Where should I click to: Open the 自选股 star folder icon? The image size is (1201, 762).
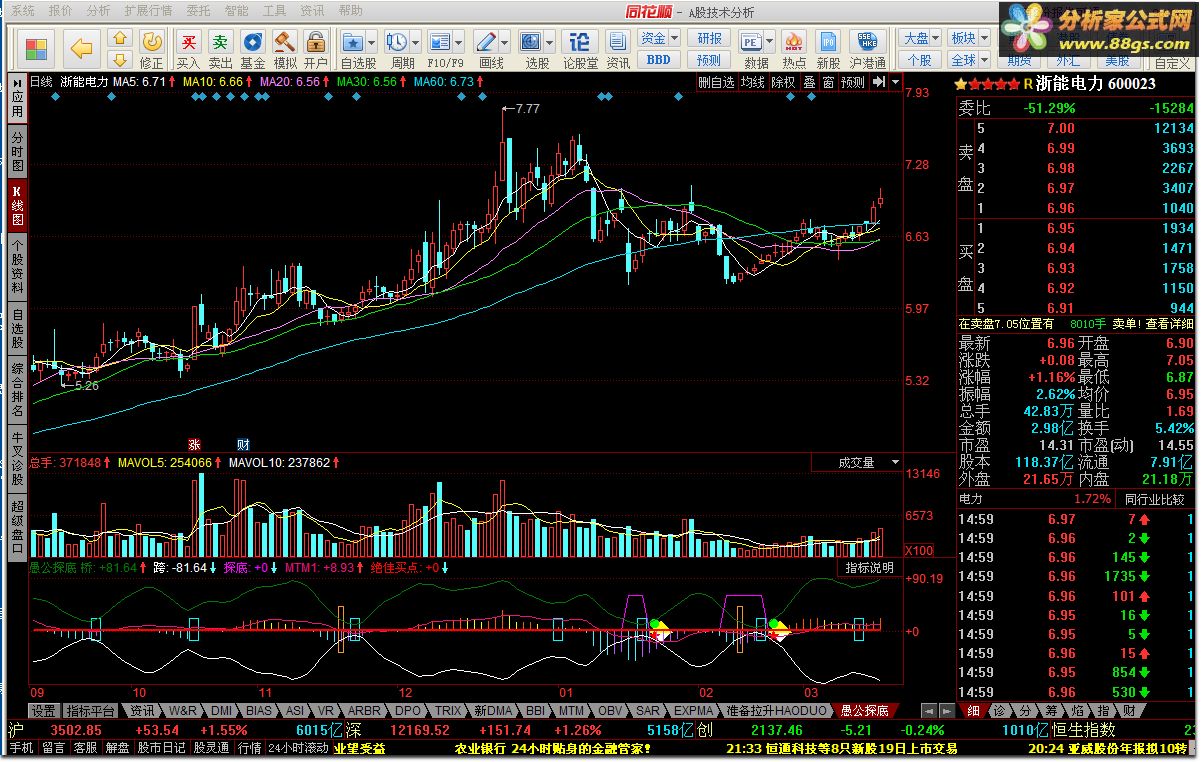pos(352,43)
